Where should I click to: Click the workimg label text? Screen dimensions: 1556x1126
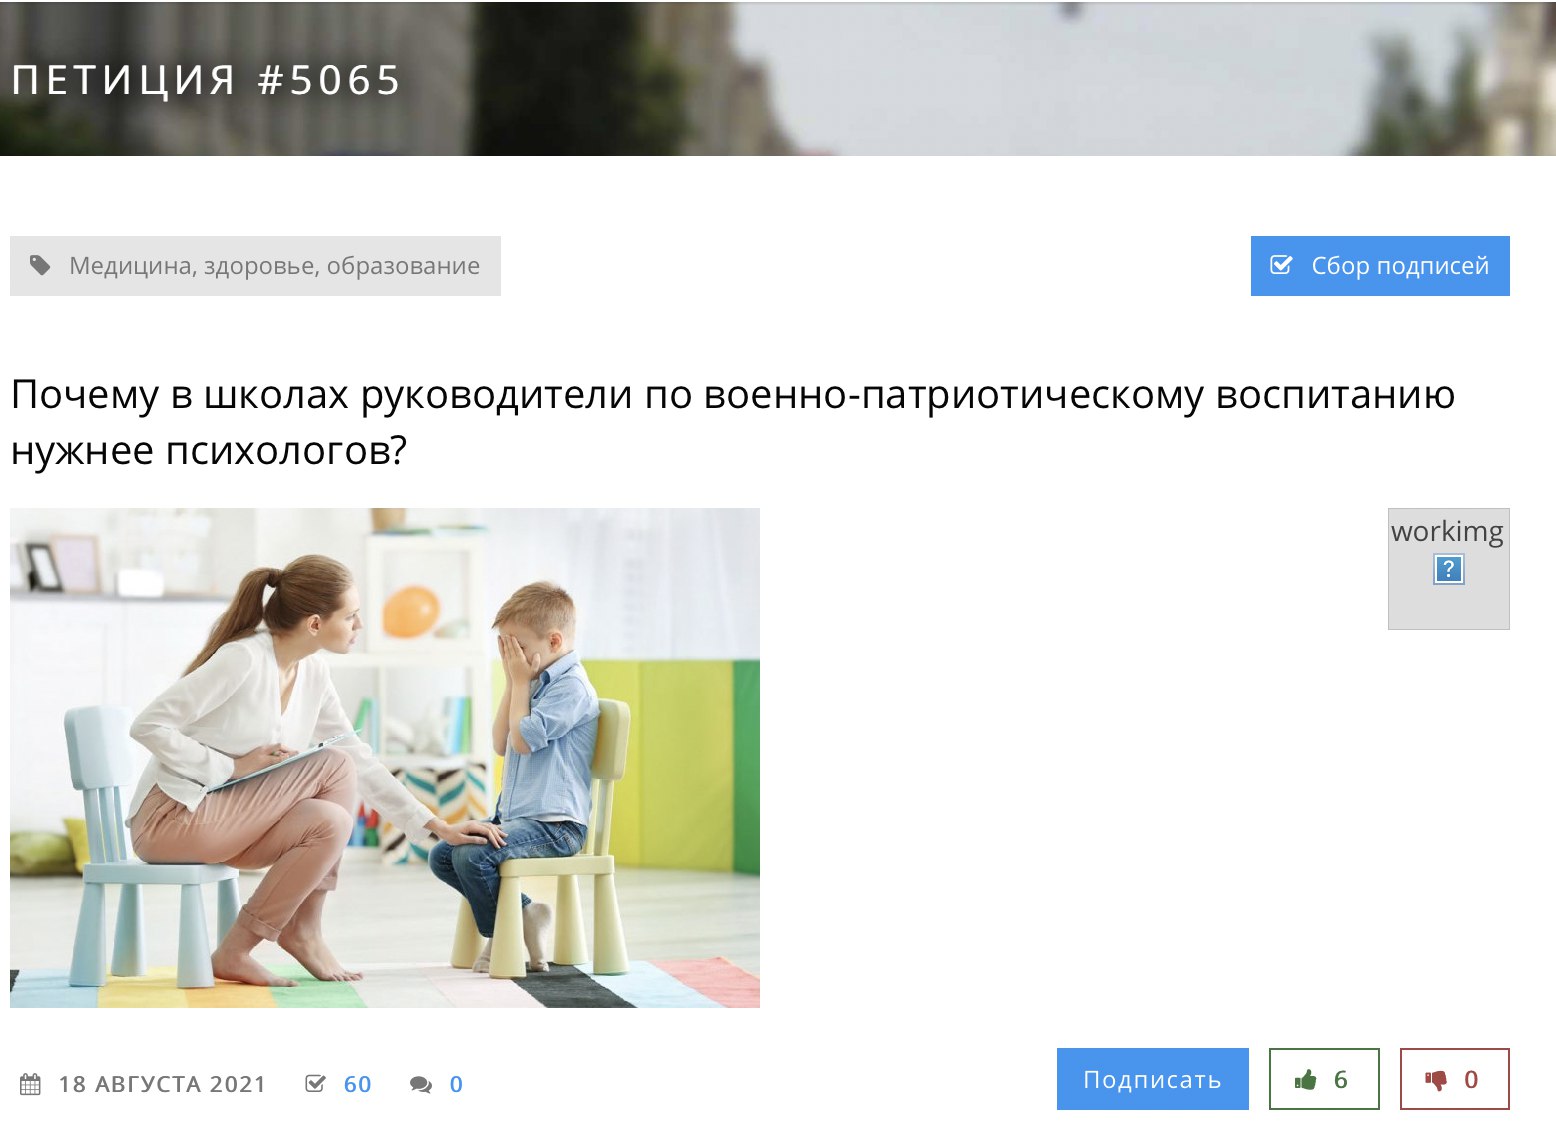1447,531
